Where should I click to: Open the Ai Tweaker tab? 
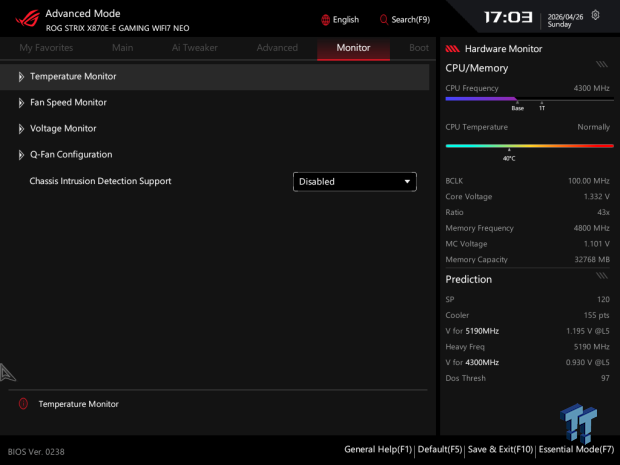(195, 48)
